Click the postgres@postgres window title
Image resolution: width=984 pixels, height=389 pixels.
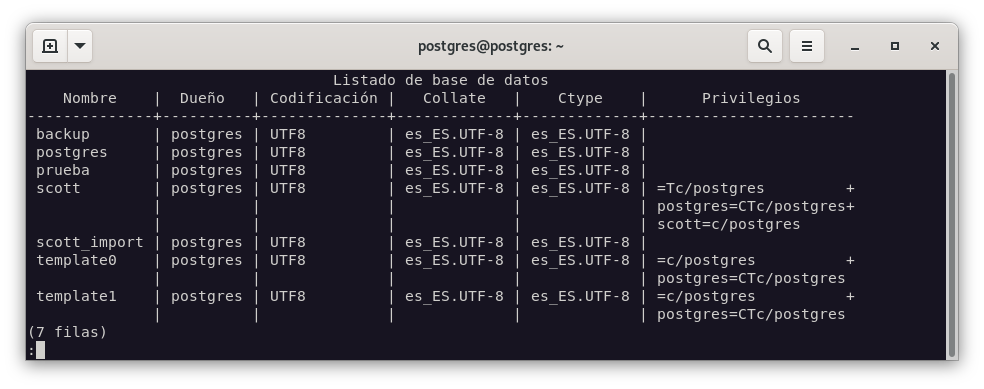pos(491,46)
